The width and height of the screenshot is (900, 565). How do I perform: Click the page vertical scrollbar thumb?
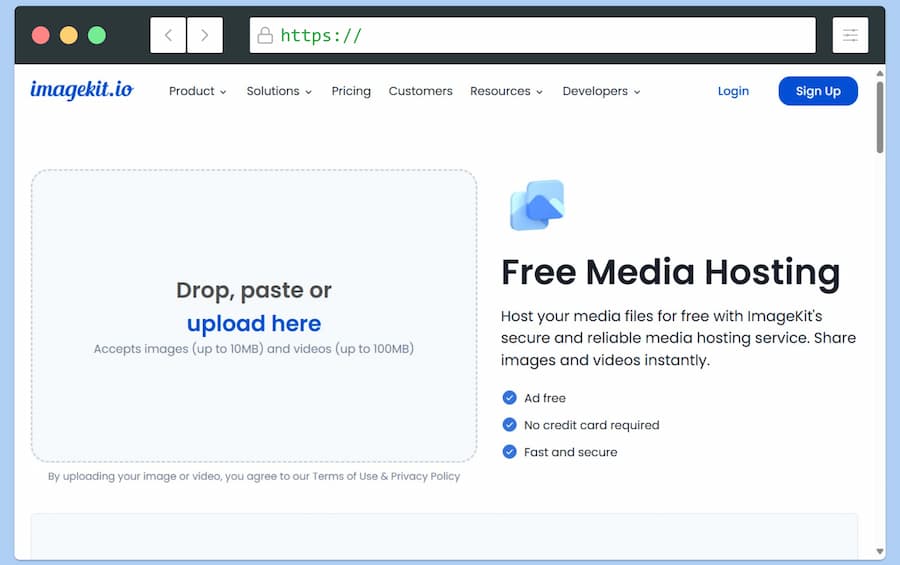[x=880, y=117]
